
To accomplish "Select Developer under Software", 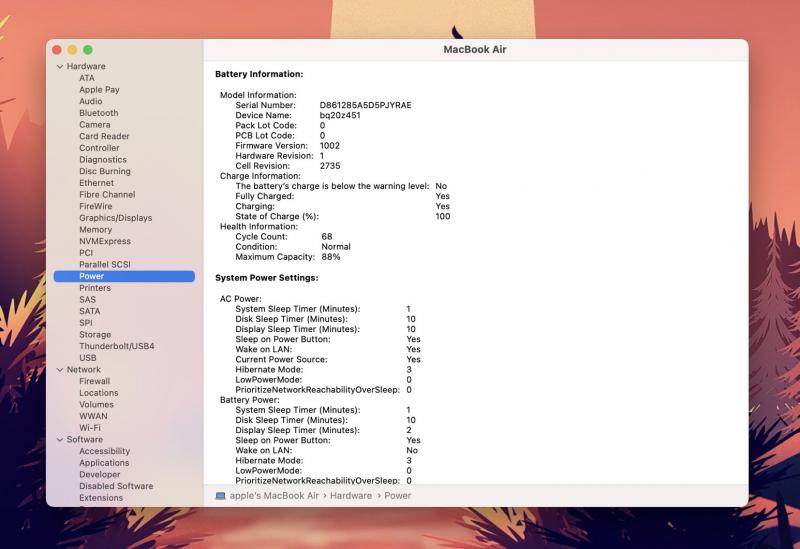I will tap(99, 475).
